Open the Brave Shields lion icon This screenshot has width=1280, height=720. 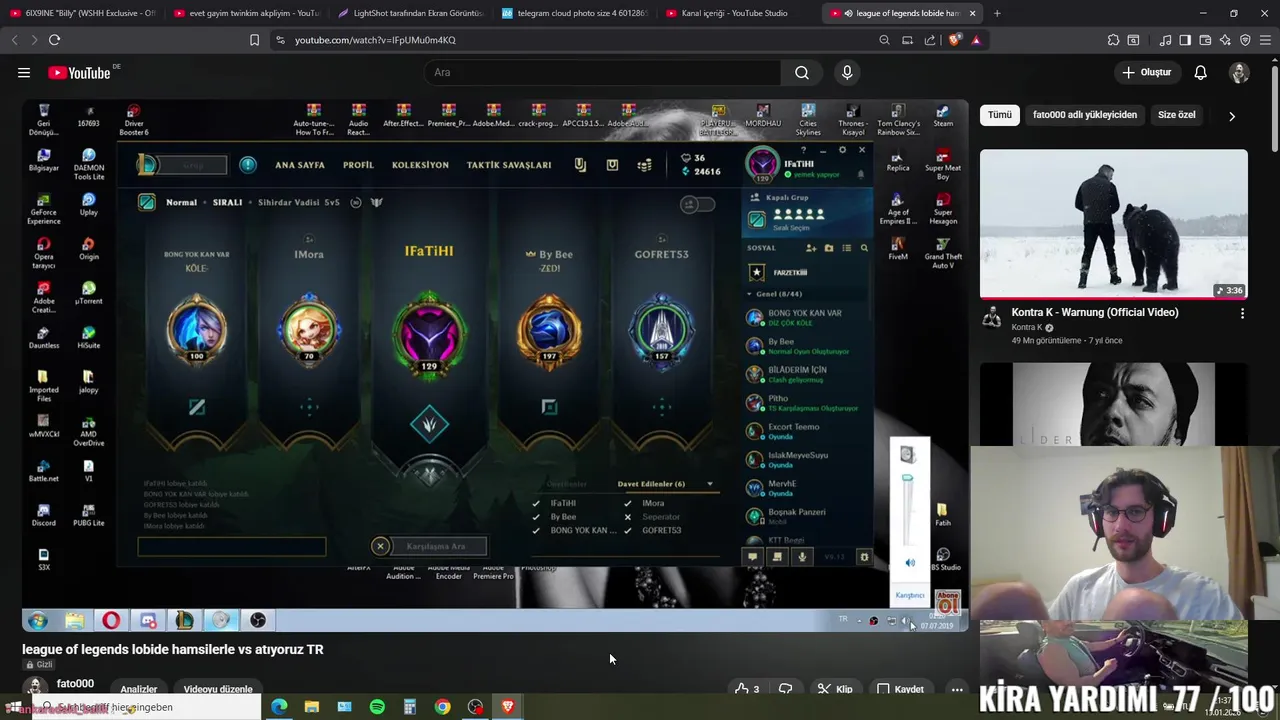coord(954,40)
